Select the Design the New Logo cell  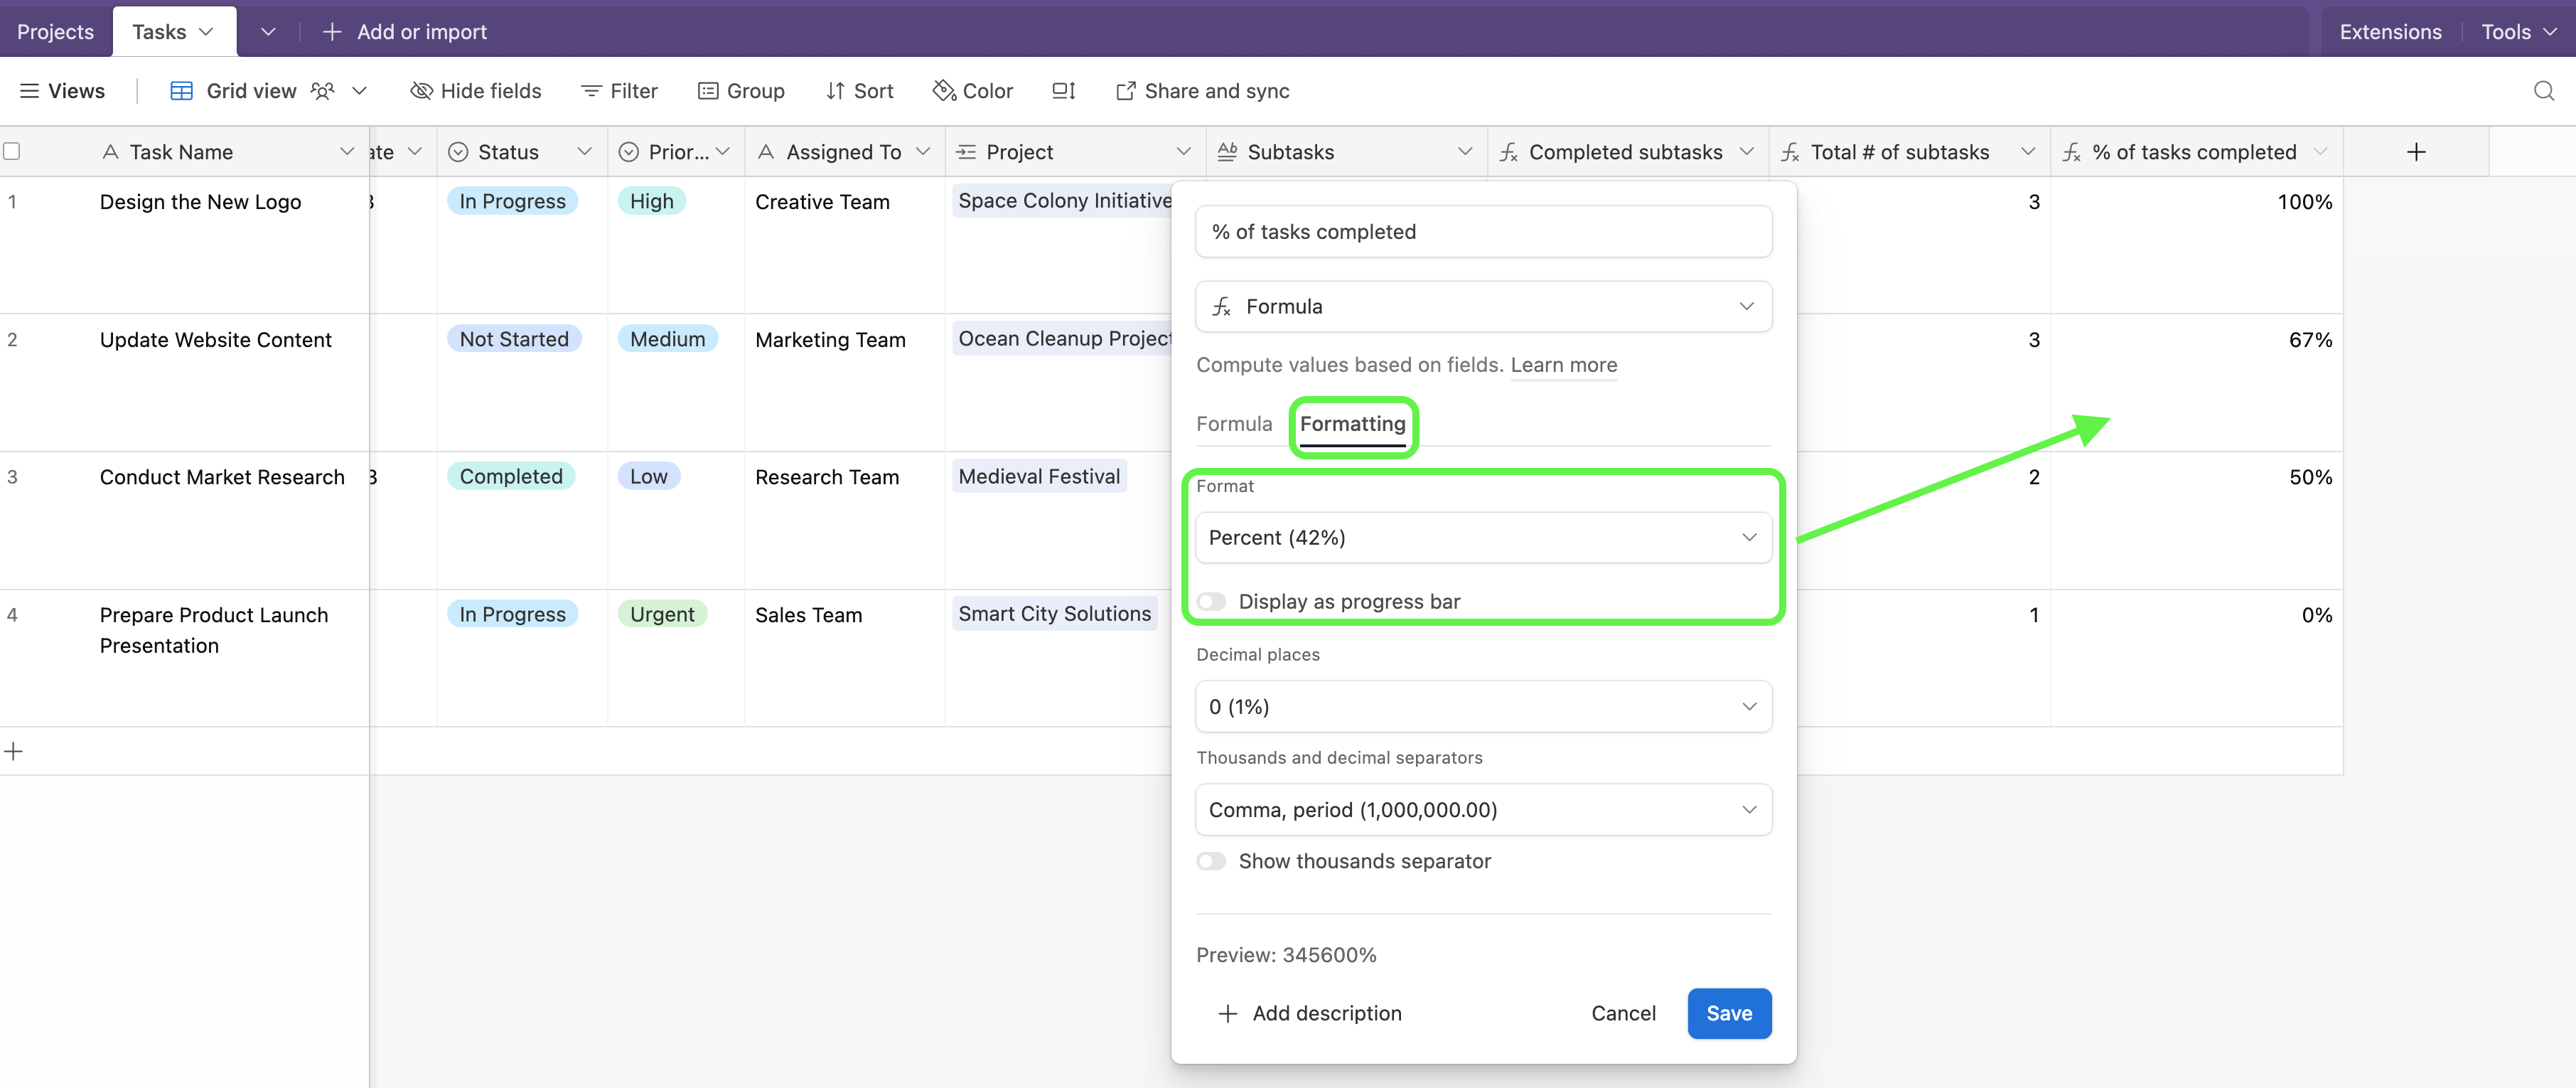[200, 202]
